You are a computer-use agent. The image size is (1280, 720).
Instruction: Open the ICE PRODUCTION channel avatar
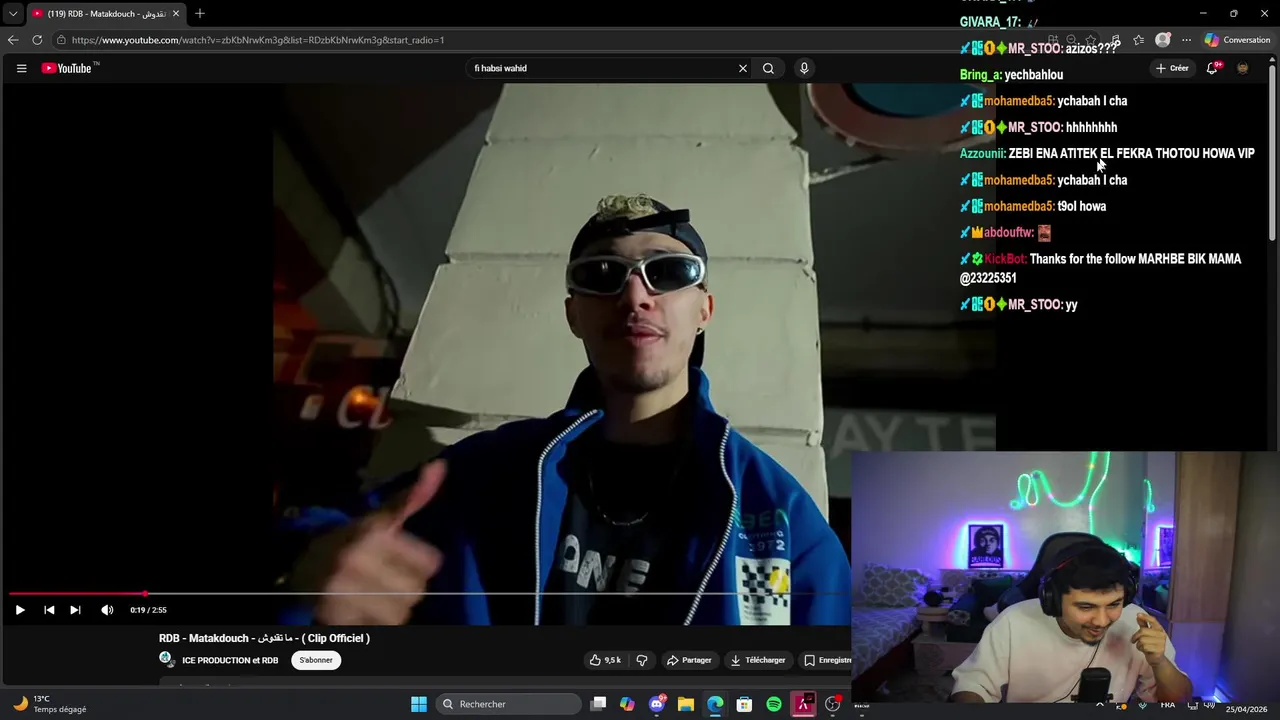(166, 659)
